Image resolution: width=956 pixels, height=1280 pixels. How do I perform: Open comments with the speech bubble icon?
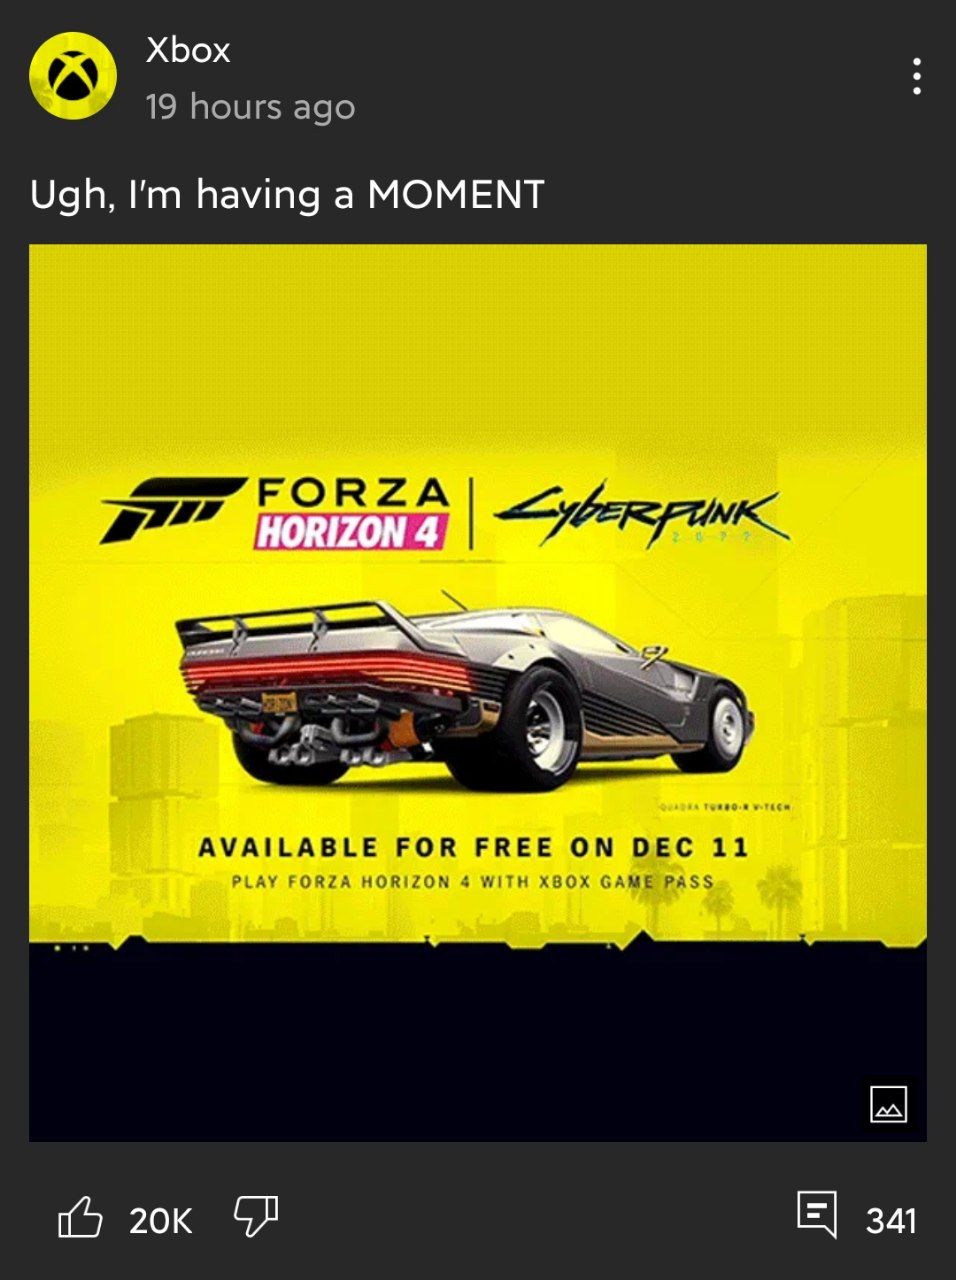click(816, 1215)
